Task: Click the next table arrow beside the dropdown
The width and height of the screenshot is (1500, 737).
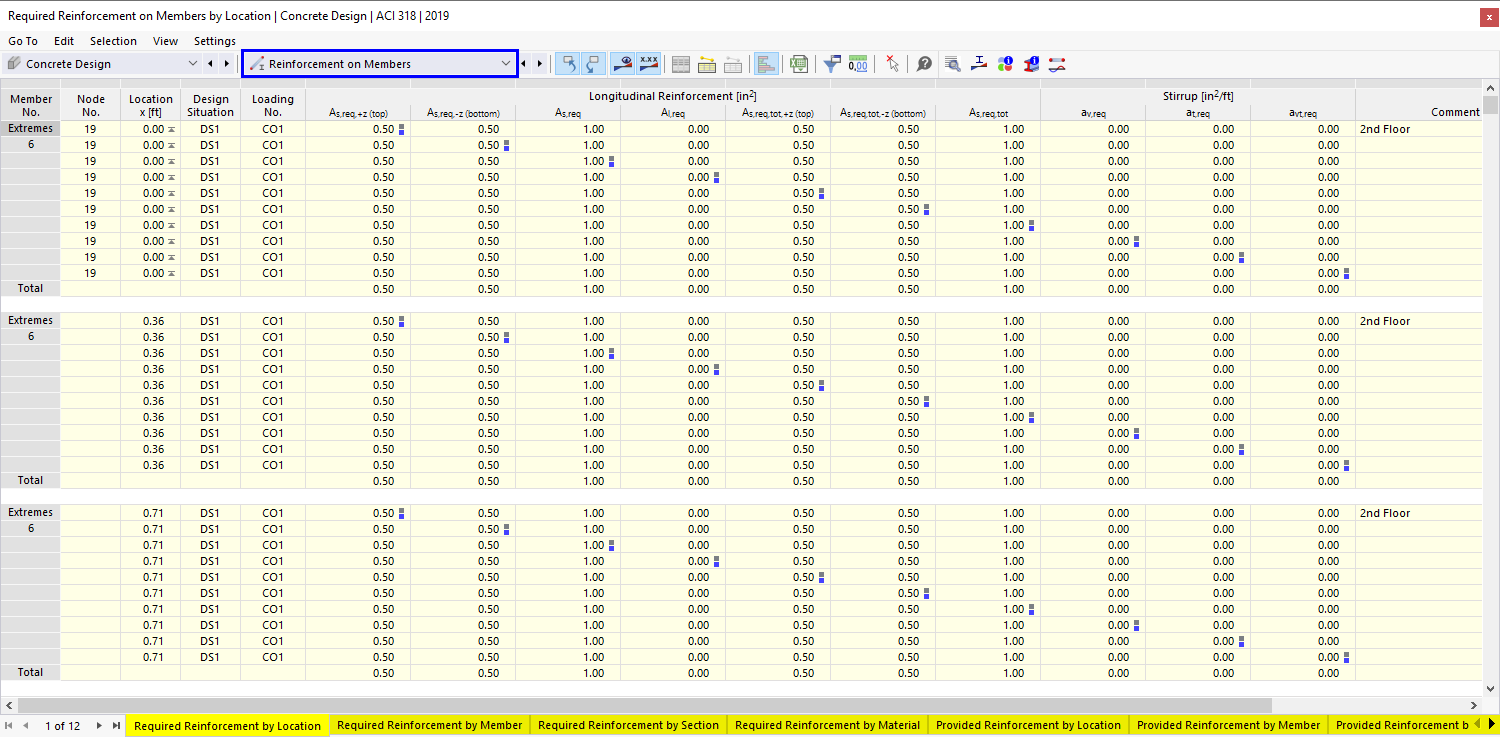Action: 537,63
